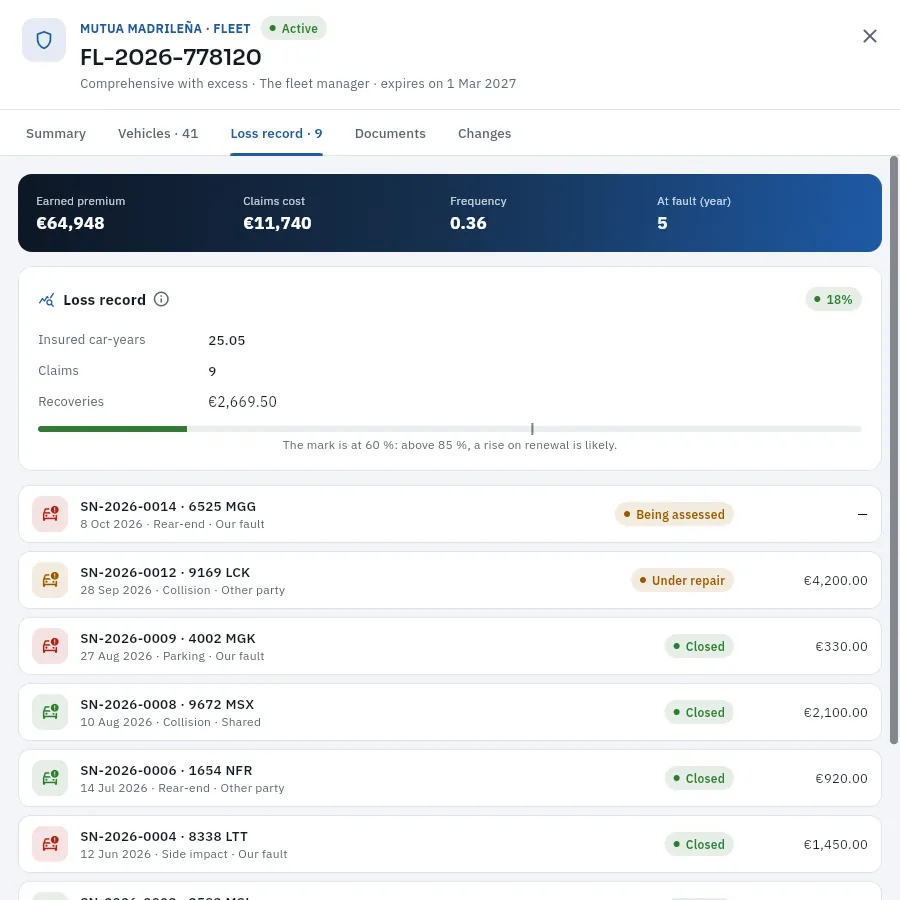Image resolution: width=900 pixels, height=900 pixels.
Task: Switch to the Summary tab
Action: tap(56, 133)
